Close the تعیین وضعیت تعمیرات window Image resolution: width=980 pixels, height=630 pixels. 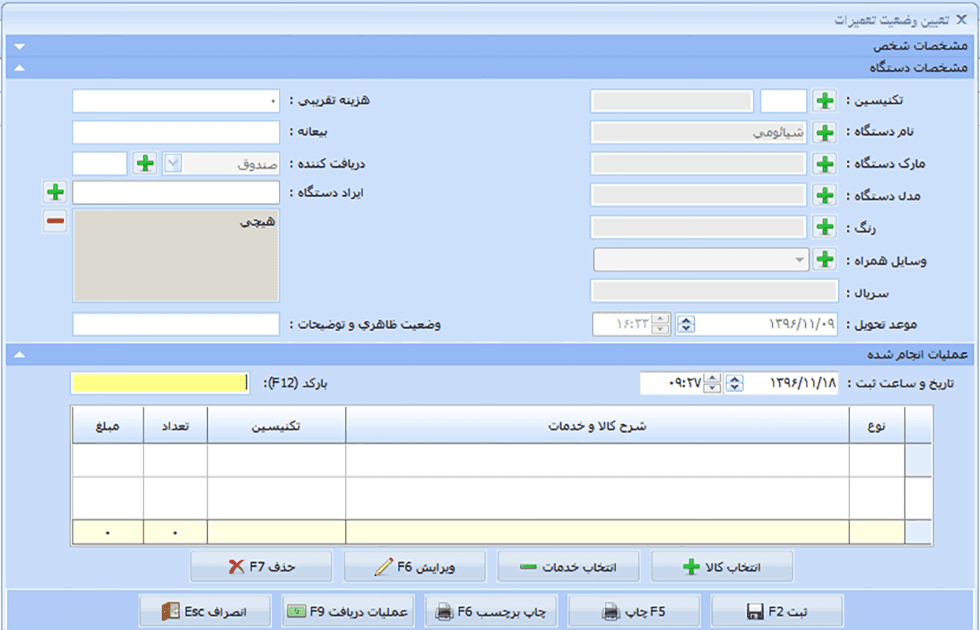point(961,19)
